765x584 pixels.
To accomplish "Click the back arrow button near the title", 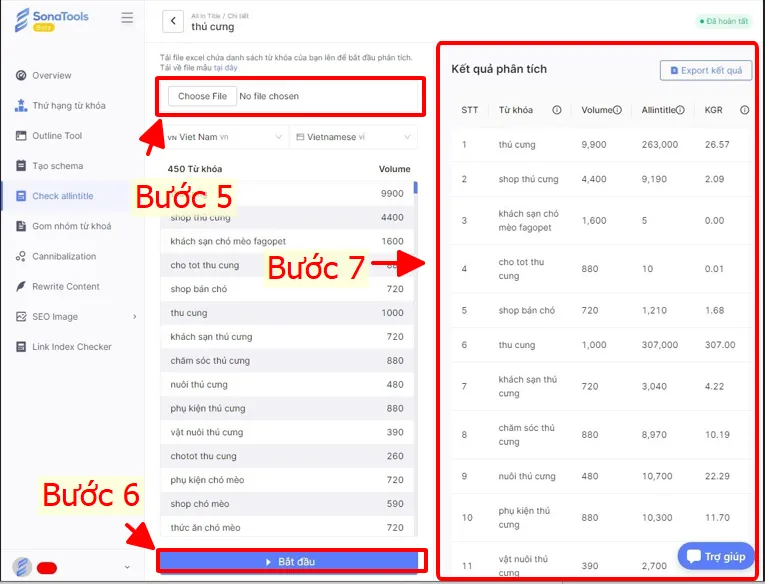I will pos(172,21).
